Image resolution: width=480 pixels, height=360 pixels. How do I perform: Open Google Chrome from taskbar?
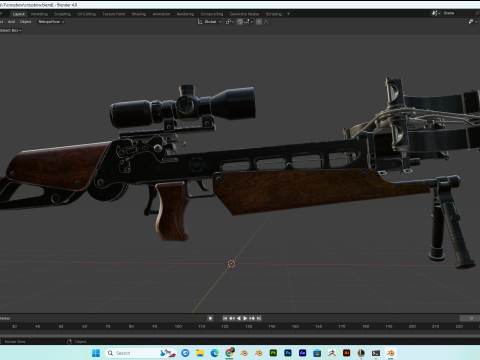(229, 353)
